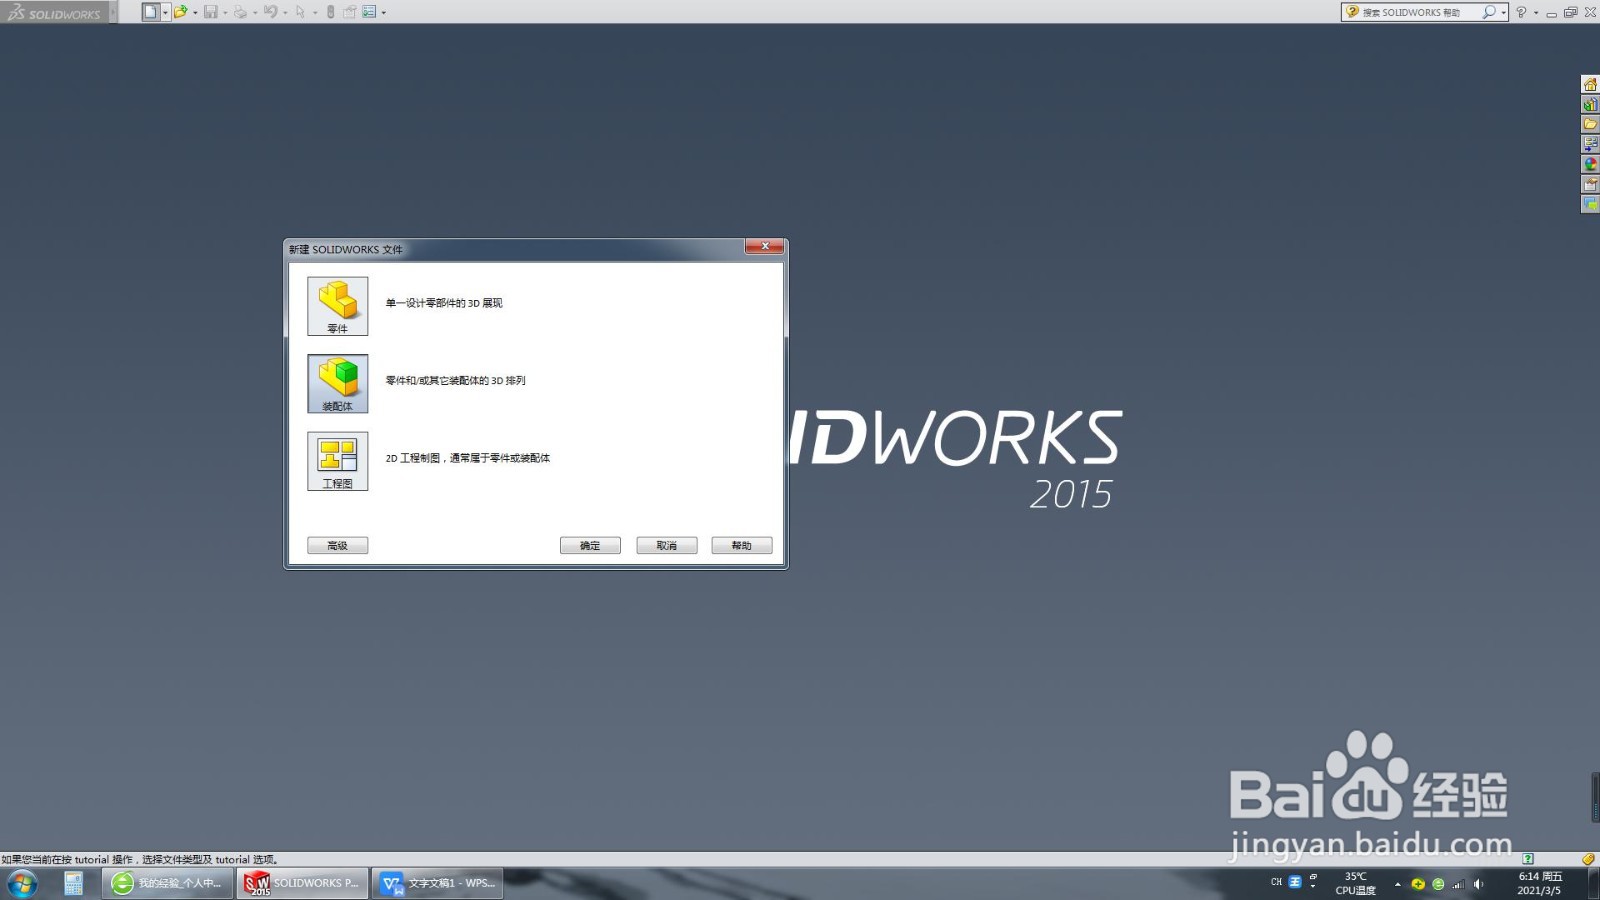1600x900 pixels.
Task: Click the SOLIDWORKS logo at top left
Action: (54, 12)
